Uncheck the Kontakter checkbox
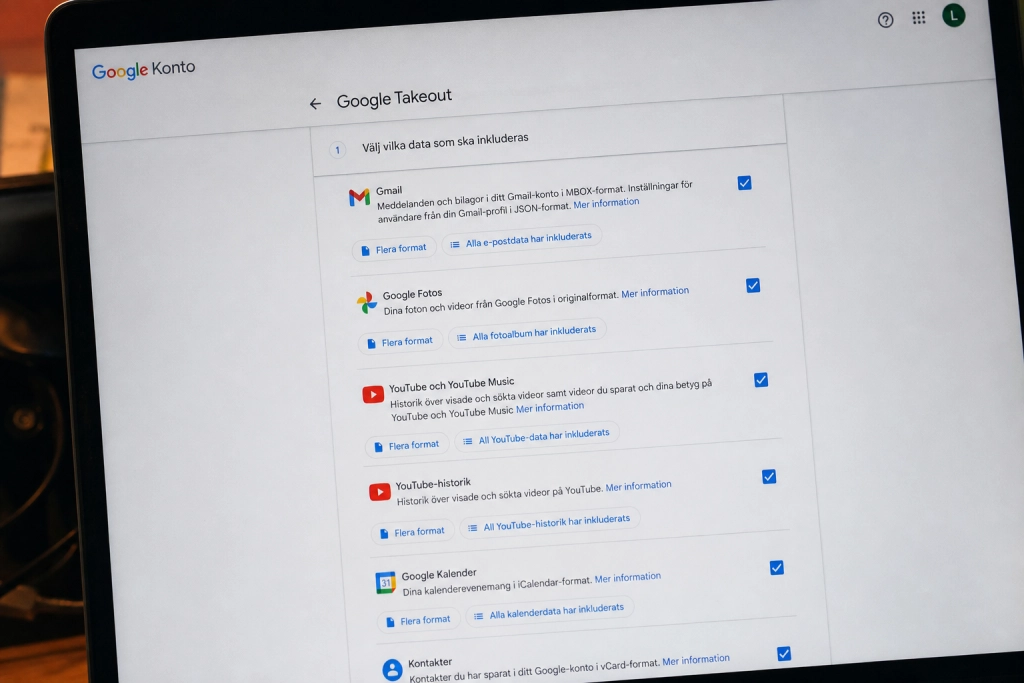 click(x=784, y=654)
